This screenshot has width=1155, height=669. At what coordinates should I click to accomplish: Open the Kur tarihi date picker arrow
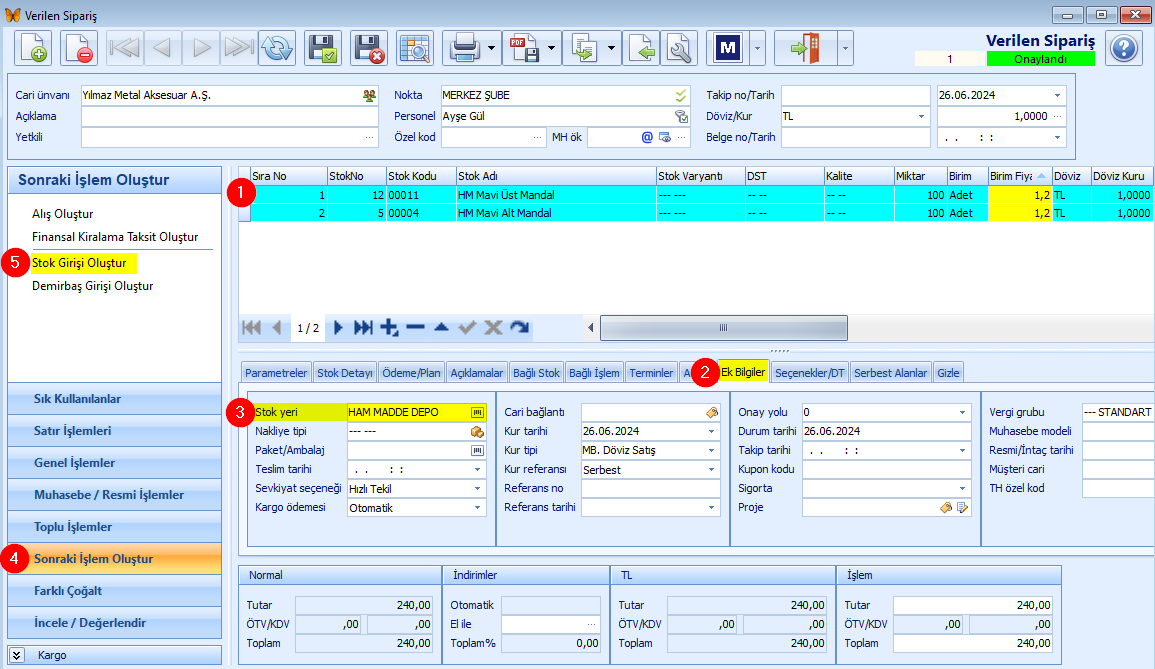tap(712, 432)
